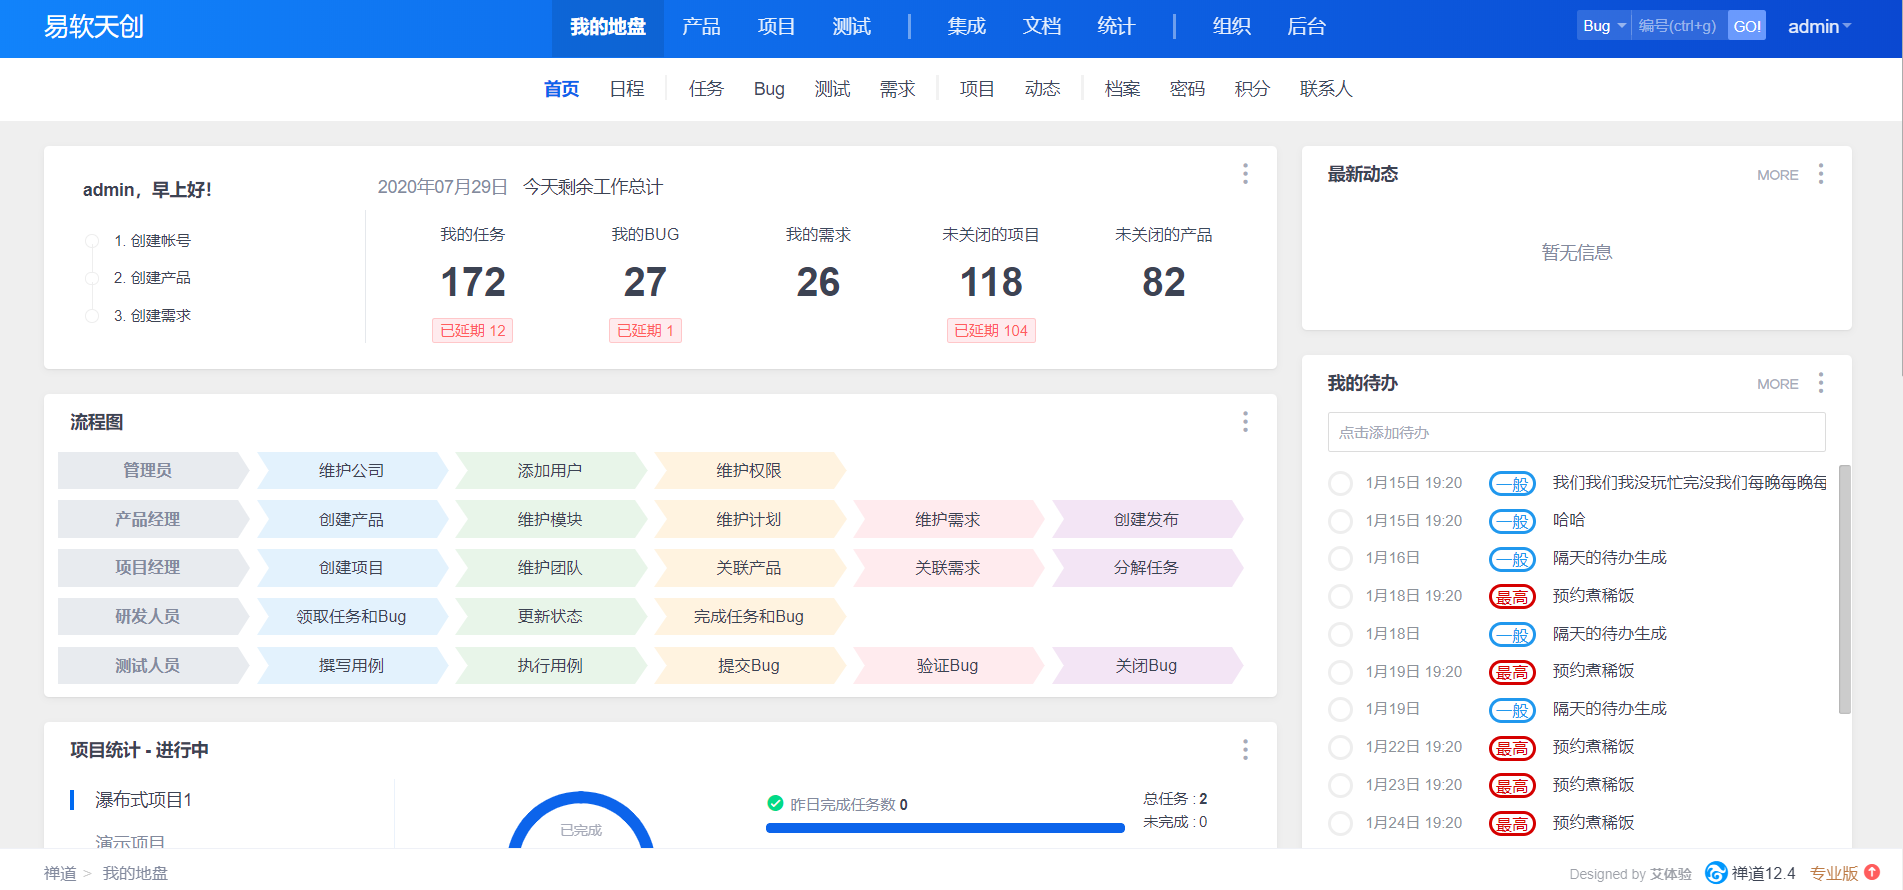Click step 1. 创建帐号
The height and width of the screenshot is (890, 1903).
(x=152, y=240)
